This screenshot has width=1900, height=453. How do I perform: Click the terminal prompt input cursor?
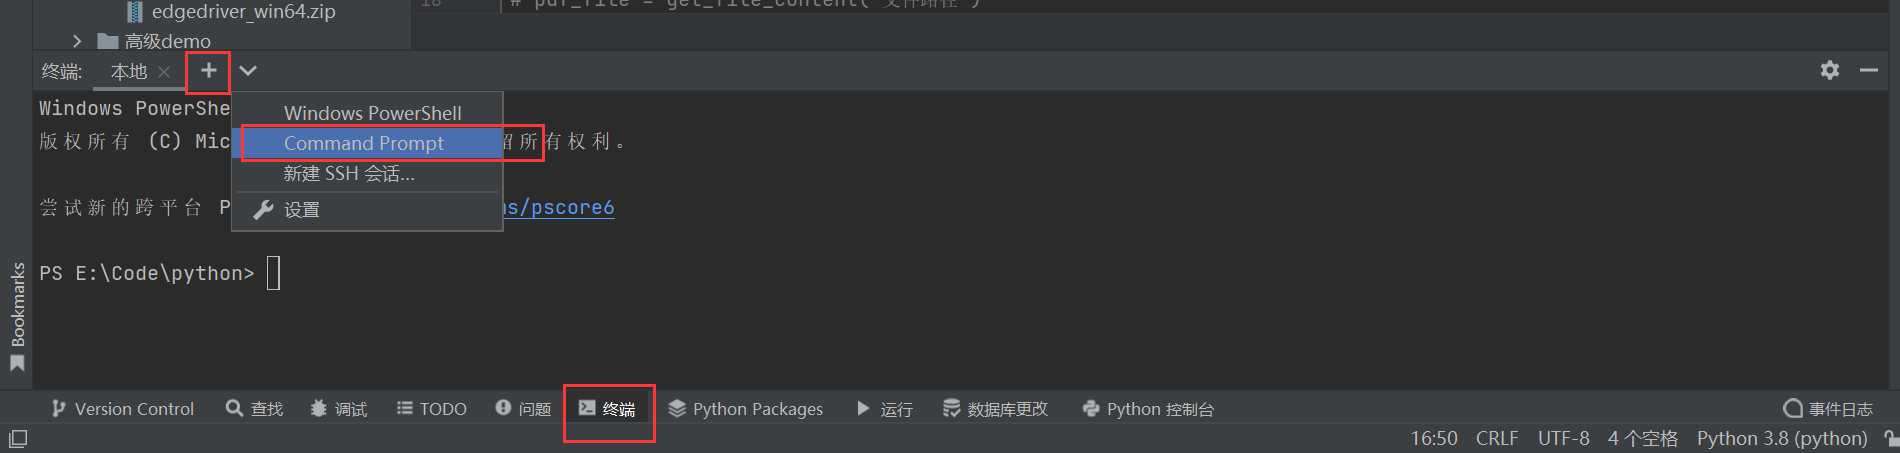click(274, 273)
